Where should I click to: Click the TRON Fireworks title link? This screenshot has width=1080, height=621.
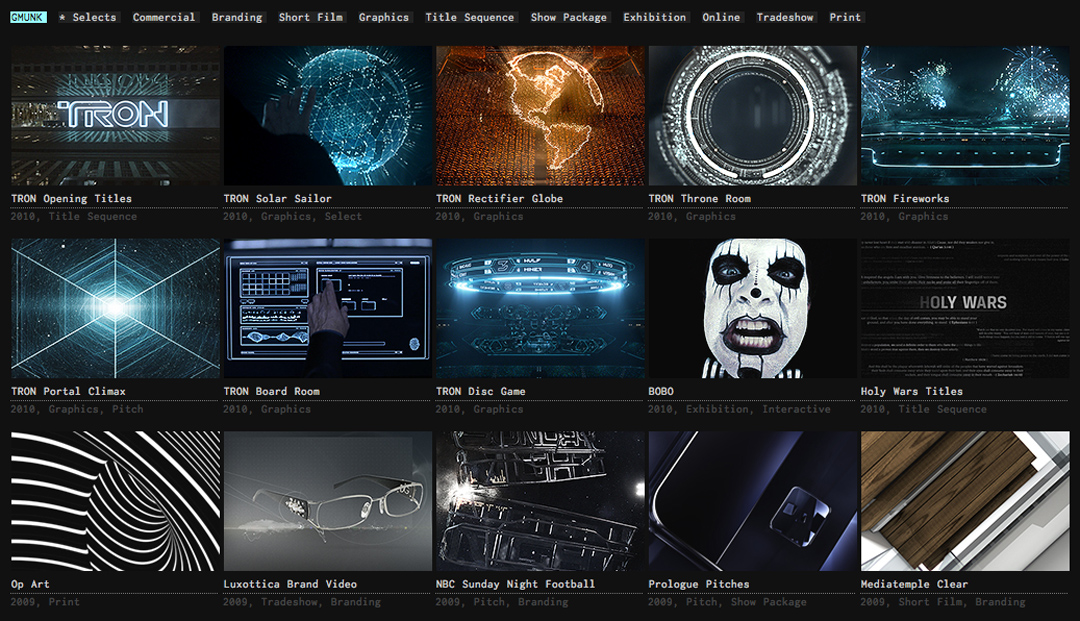(903, 199)
